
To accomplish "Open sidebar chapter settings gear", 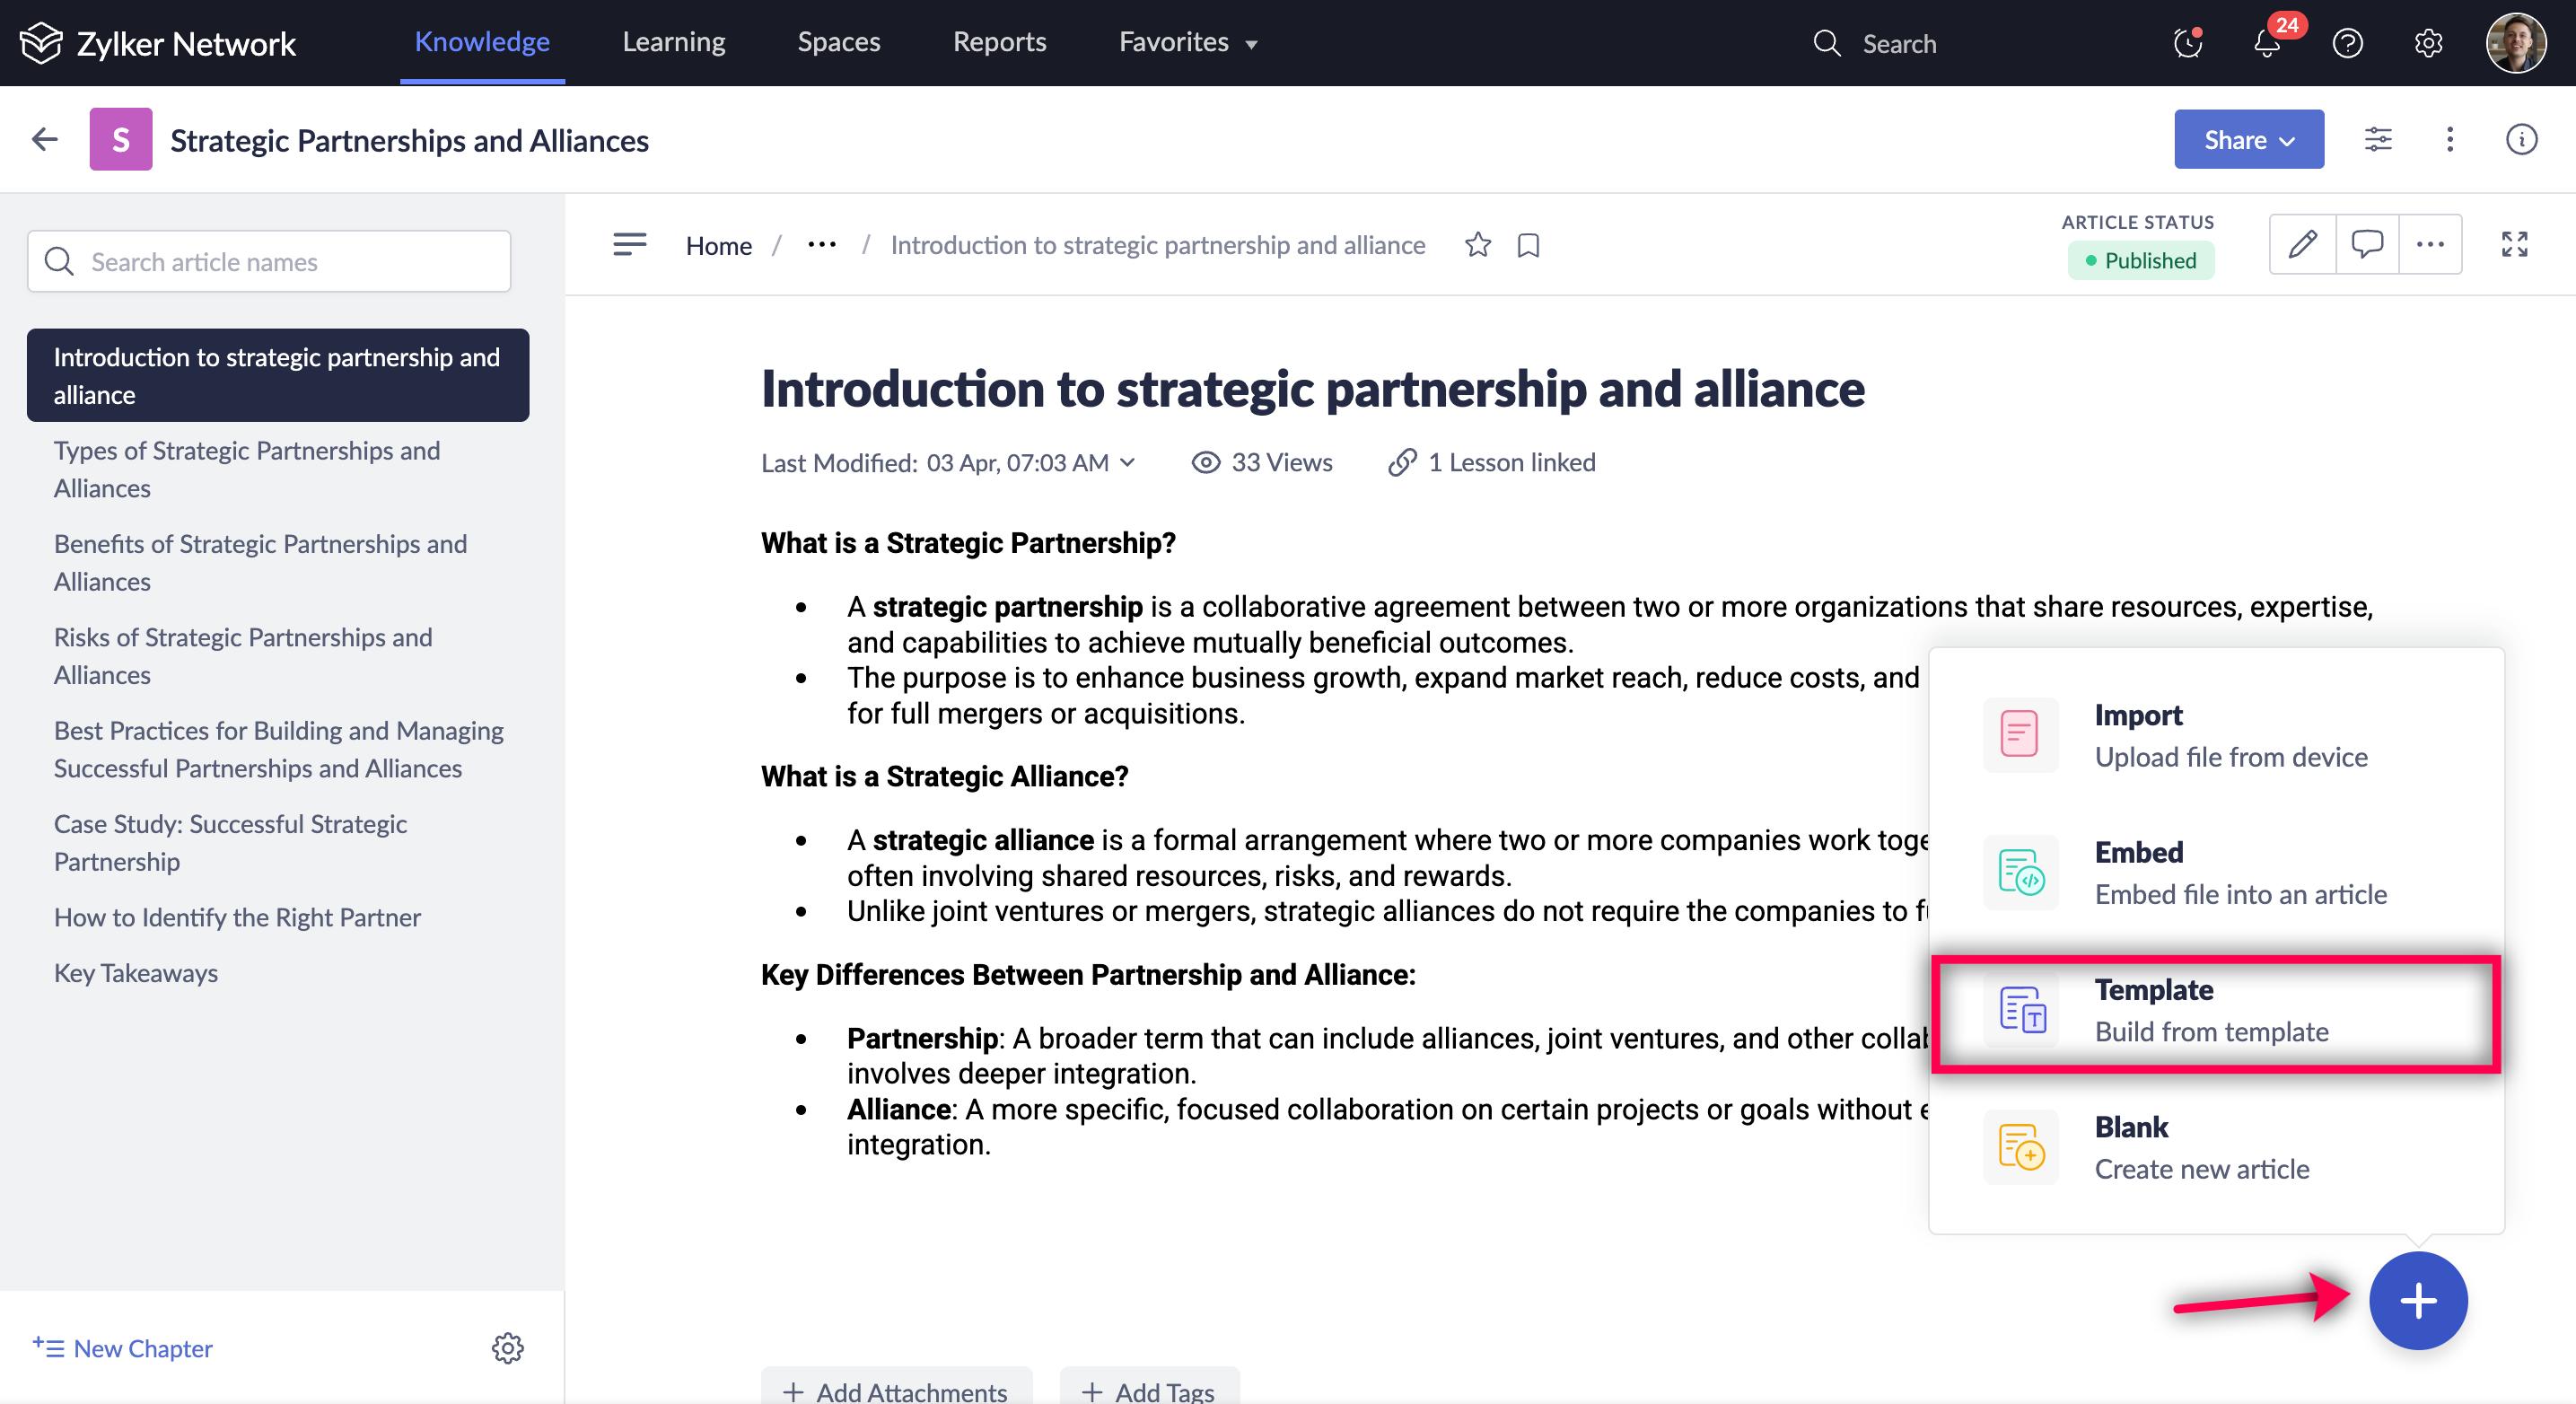I will pos(507,1347).
